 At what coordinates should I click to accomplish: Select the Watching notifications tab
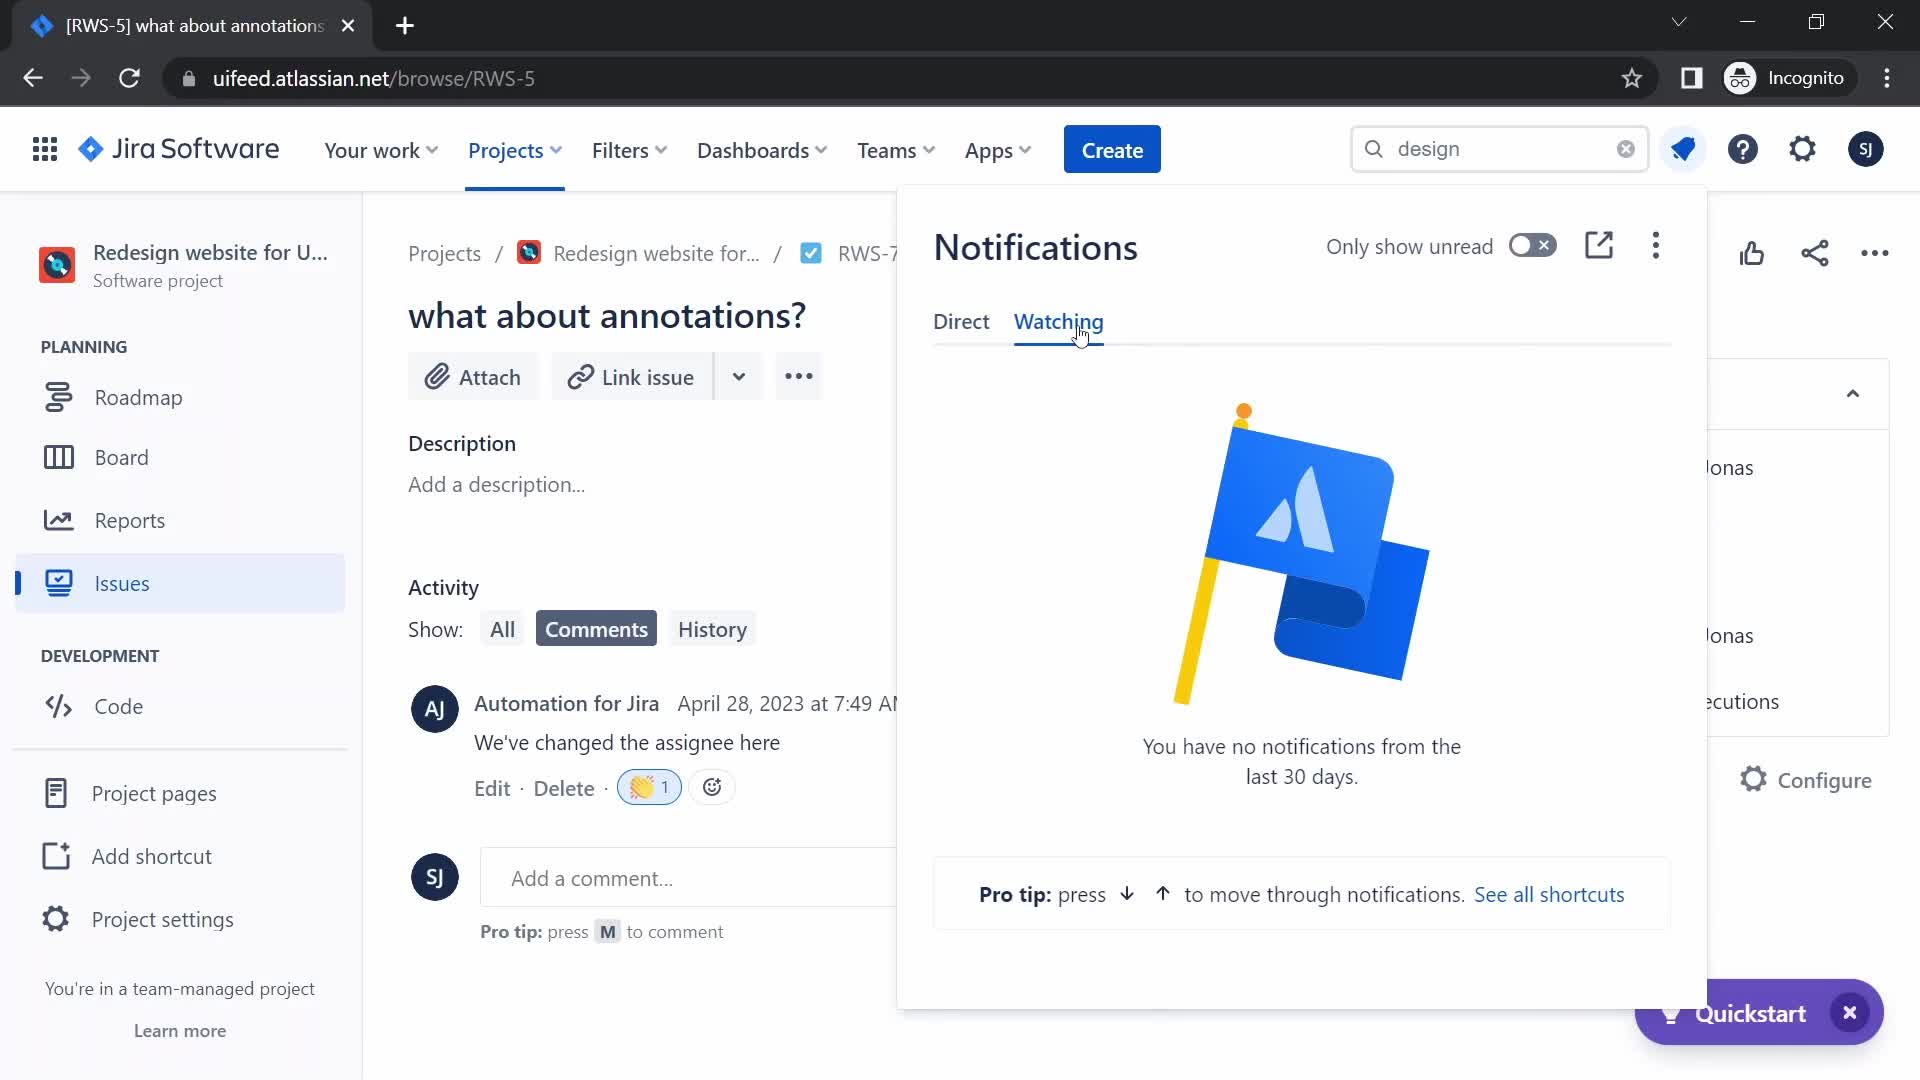click(x=1058, y=322)
